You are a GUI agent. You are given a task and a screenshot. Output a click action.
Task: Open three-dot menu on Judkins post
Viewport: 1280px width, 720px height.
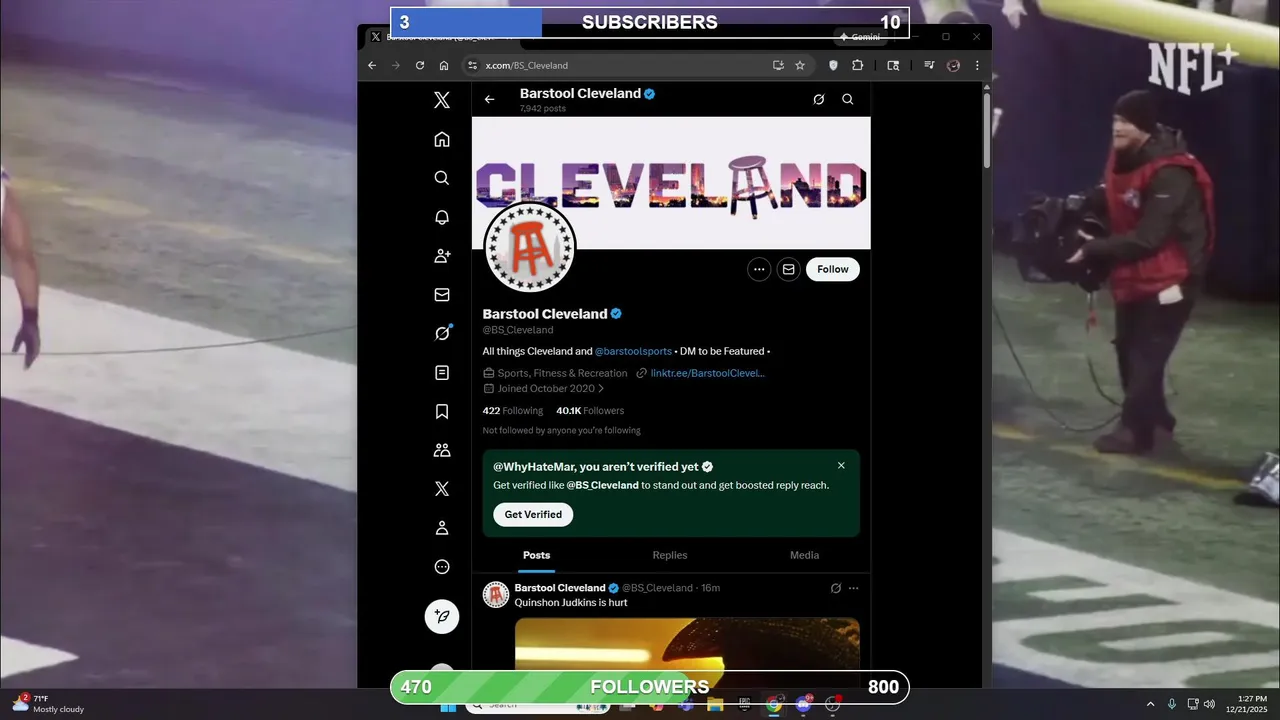[x=853, y=588]
